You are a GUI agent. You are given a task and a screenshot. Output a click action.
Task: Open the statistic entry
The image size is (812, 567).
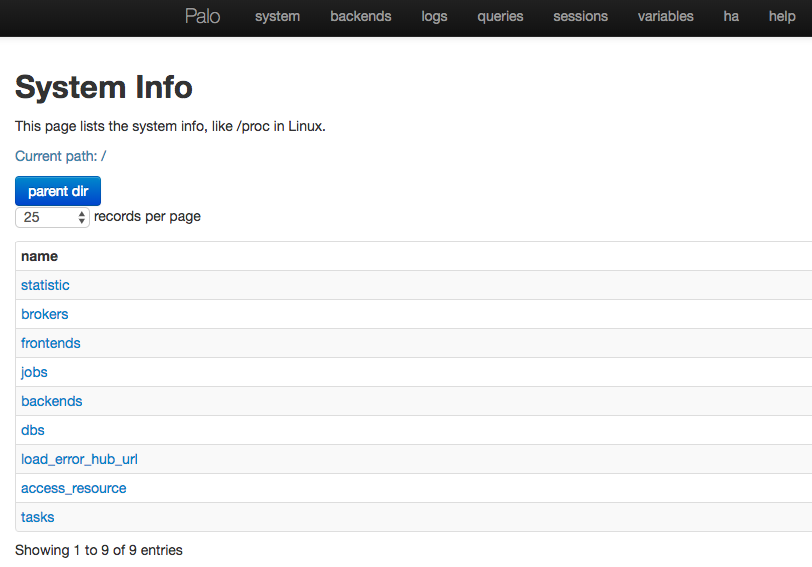45,285
